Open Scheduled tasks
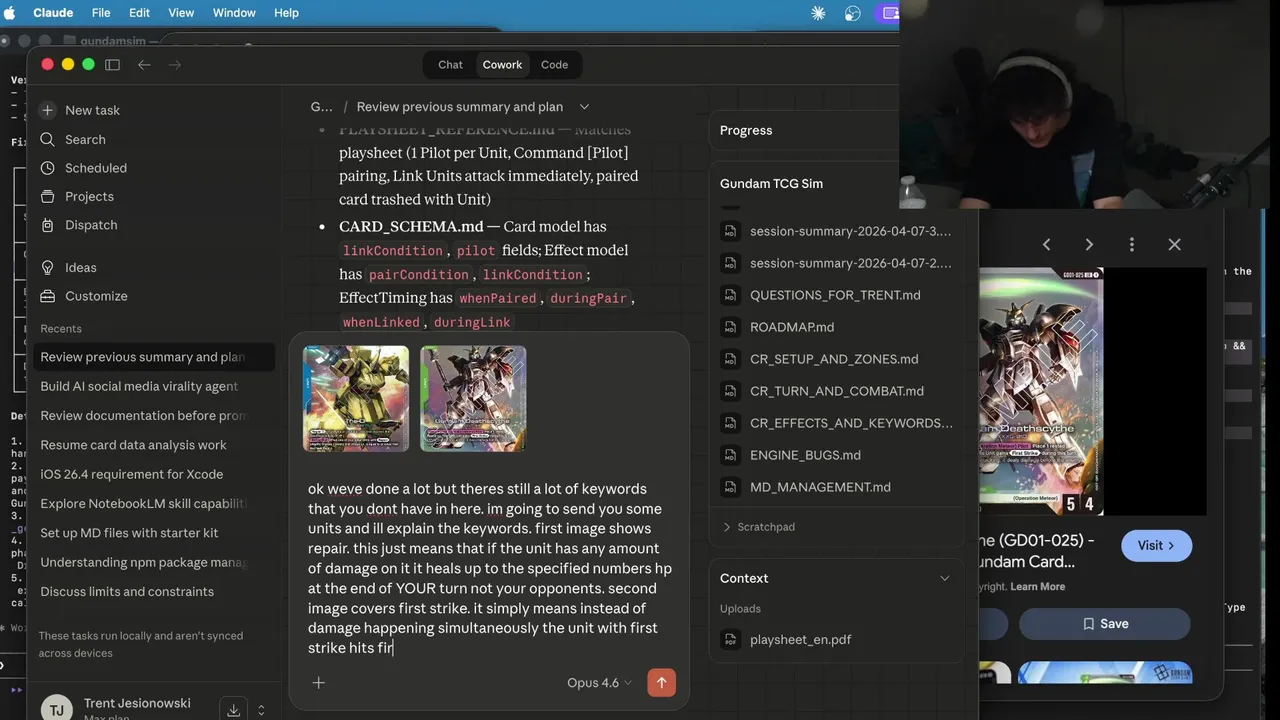 96,168
